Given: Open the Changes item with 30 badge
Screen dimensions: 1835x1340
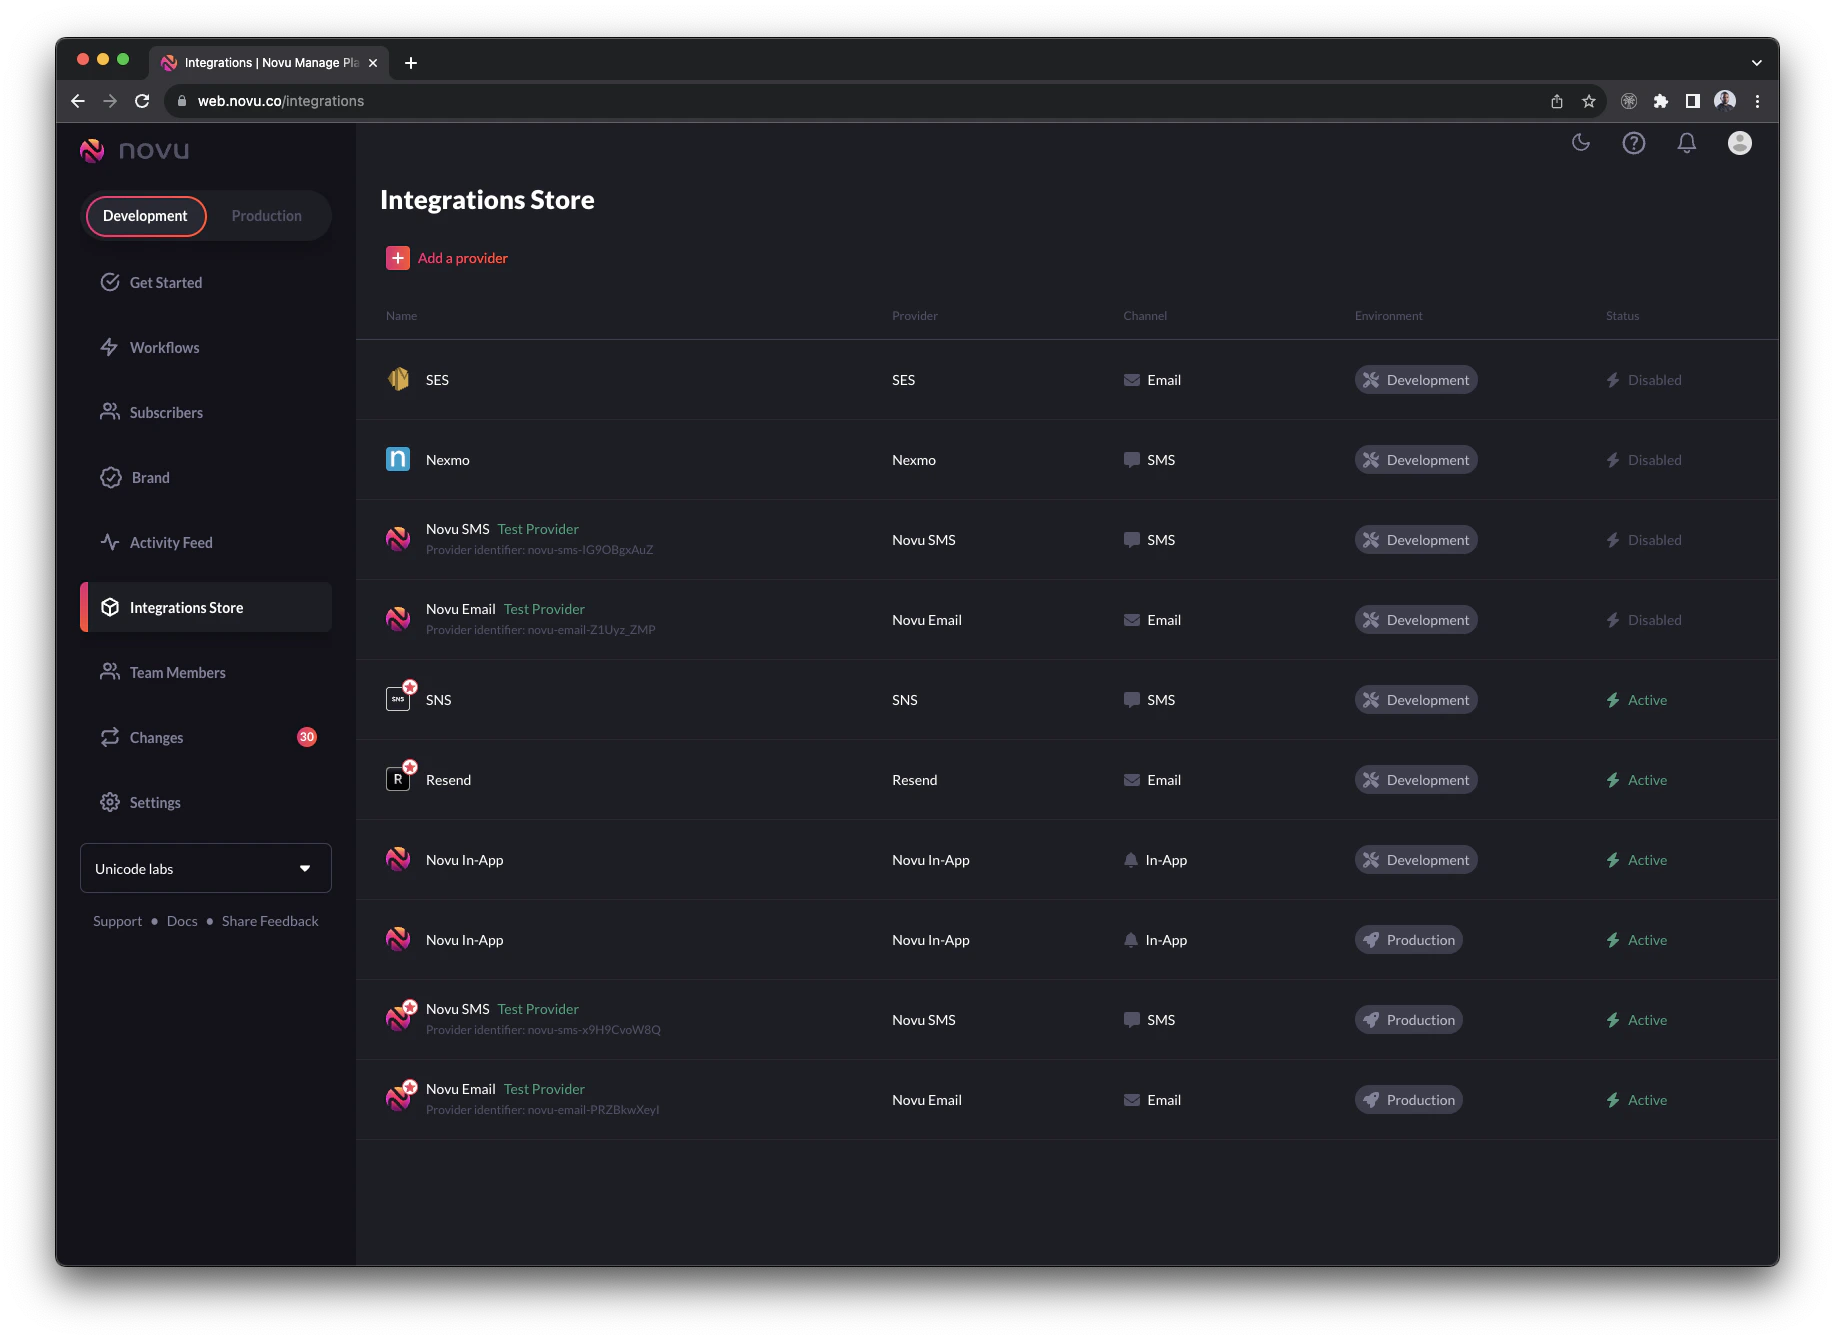Looking at the screenshot, I should [x=206, y=737].
